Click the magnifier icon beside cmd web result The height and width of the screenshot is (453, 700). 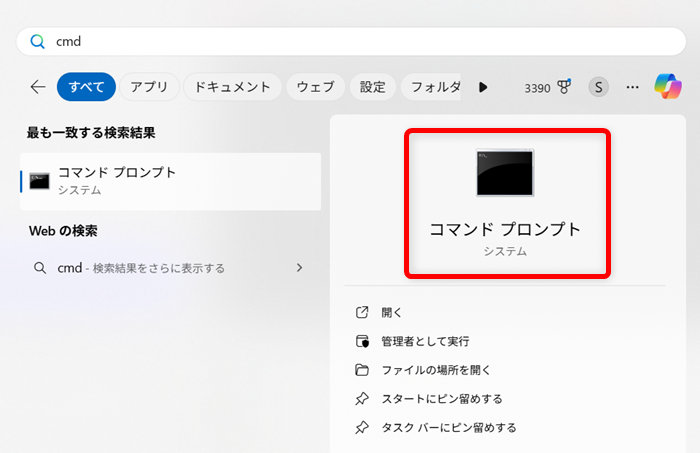[x=40, y=268]
